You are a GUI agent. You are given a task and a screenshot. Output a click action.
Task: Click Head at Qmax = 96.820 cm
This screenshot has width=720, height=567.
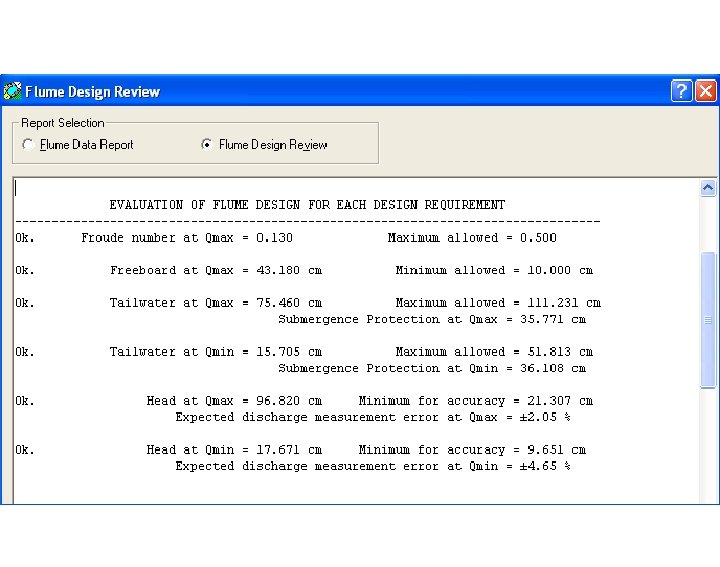coord(234,401)
